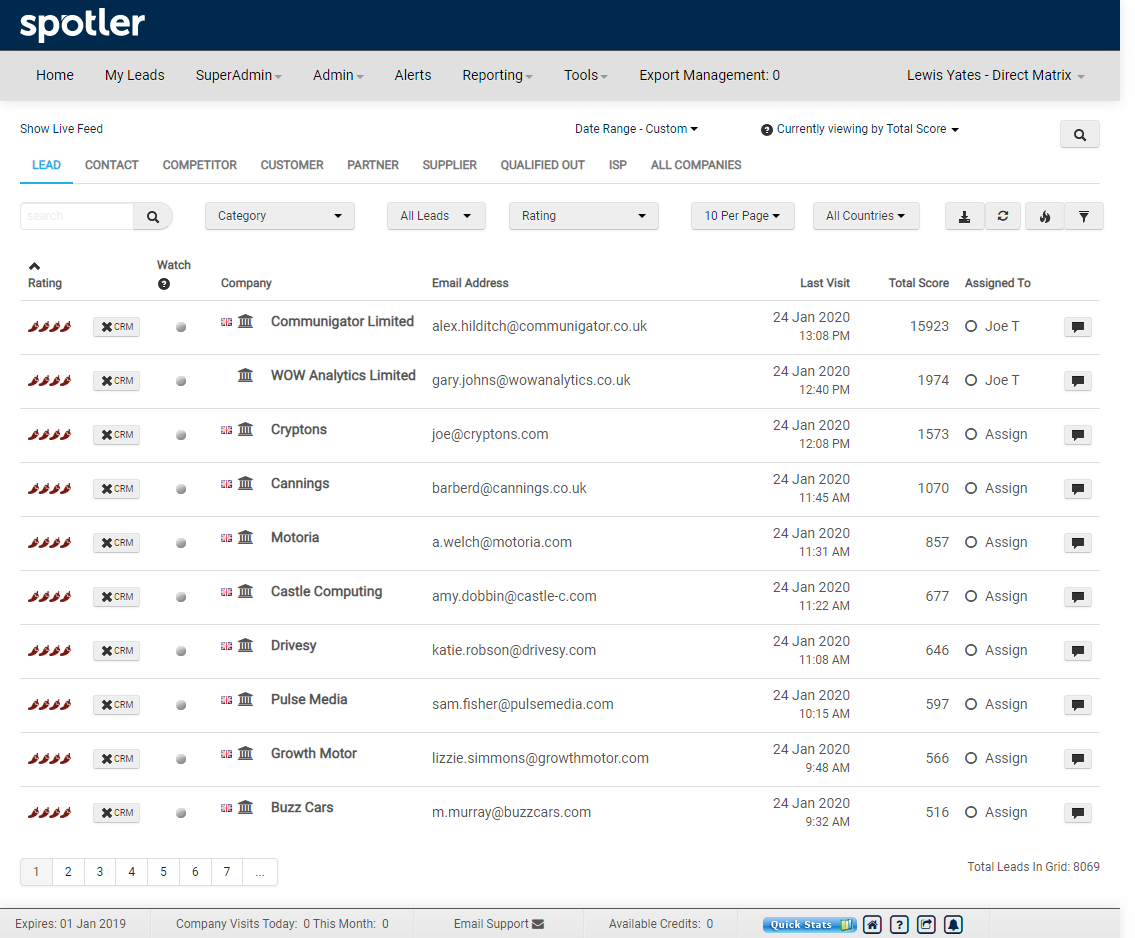This screenshot has height=938, width=1135.
Task: Go to page 2 of results
Action: 68,872
